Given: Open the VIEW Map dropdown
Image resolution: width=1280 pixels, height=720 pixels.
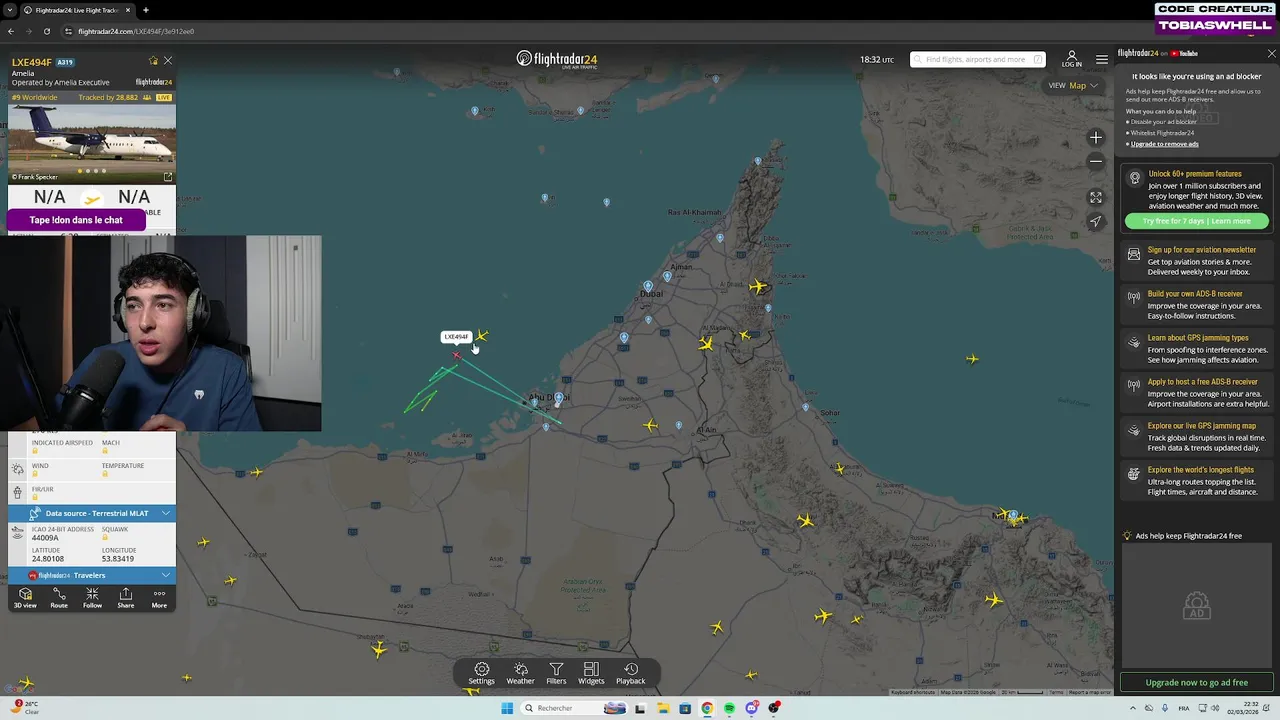Looking at the screenshot, I should point(1073,85).
